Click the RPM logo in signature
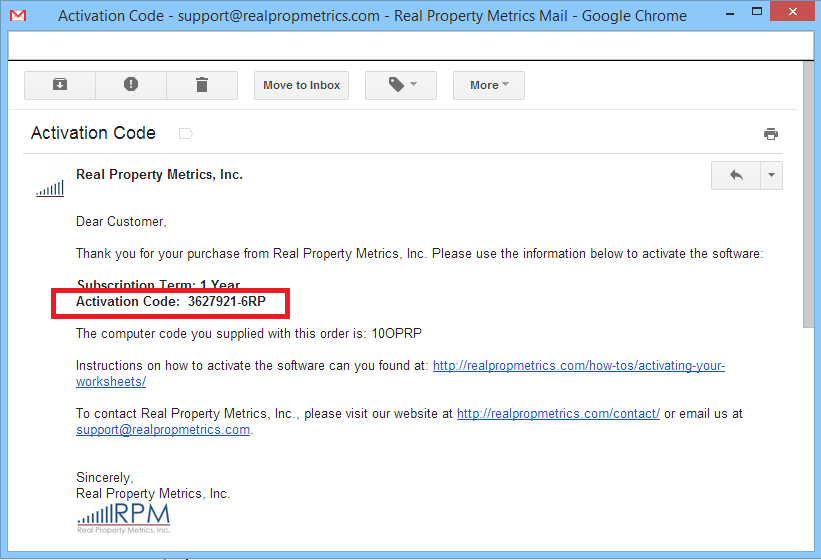This screenshot has width=821, height=560. (124, 519)
